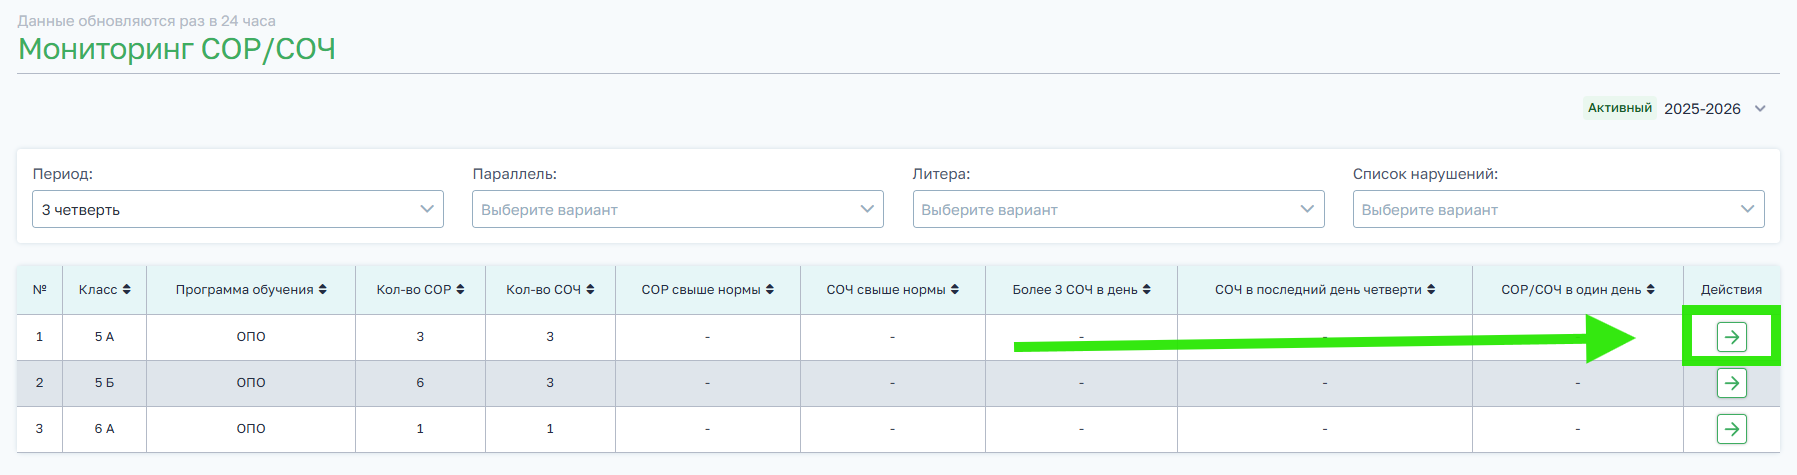The image size is (1797, 475).
Task: Open details arrow for class 5 А row
Action: (x=1731, y=337)
